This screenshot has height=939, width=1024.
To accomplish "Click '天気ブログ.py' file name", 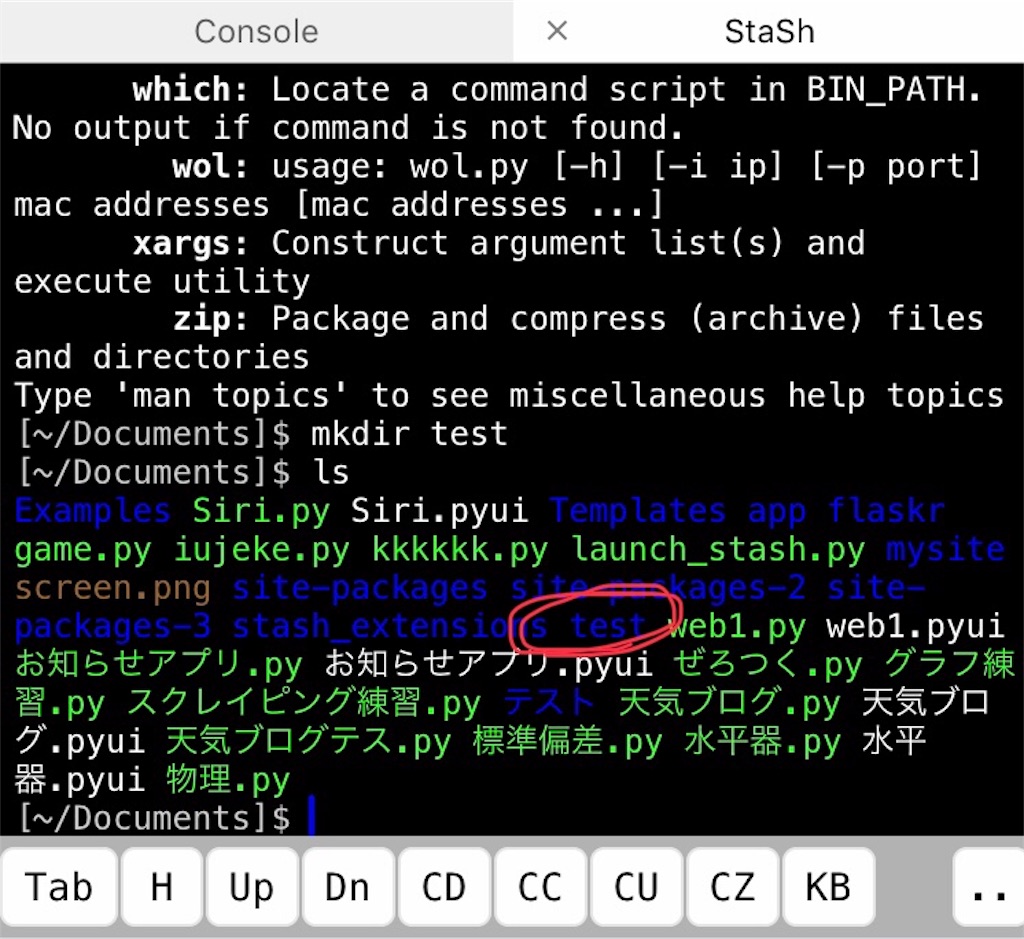I will pyautogui.click(x=729, y=703).
